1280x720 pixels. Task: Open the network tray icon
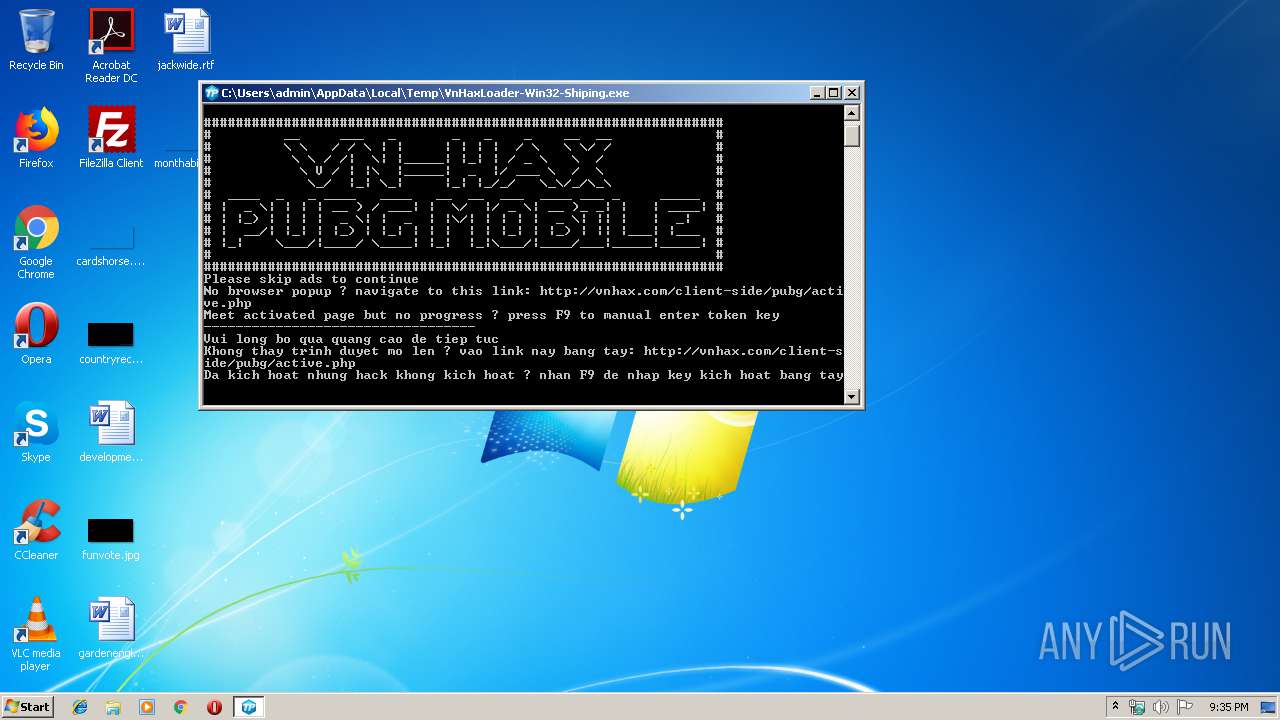1137,707
